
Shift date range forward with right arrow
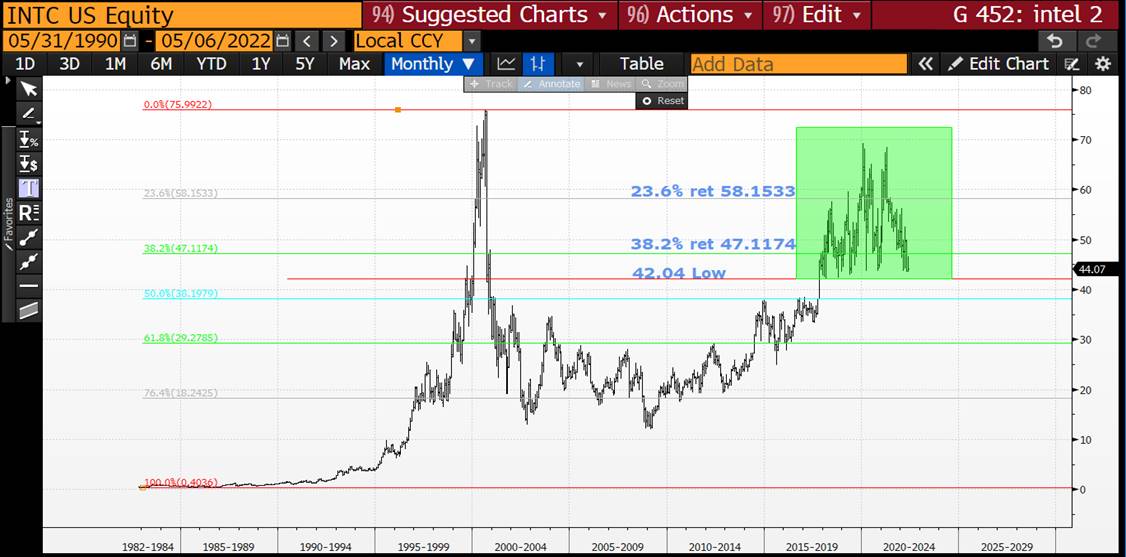point(332,41)
